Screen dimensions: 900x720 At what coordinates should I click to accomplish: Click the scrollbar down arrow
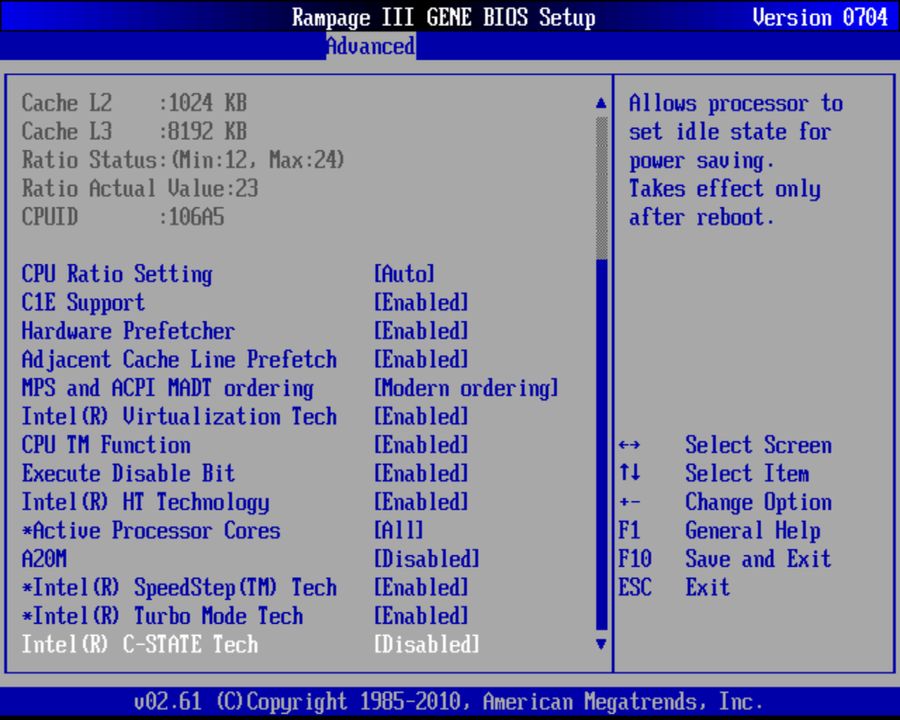point(601,644)
